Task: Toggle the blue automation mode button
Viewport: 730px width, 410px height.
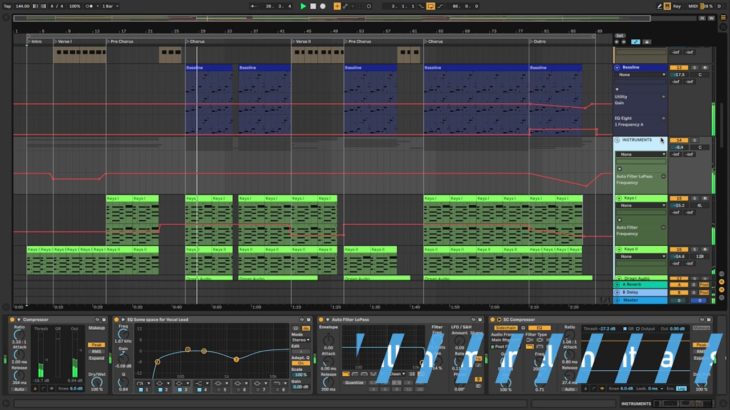Action: (635, 42)
